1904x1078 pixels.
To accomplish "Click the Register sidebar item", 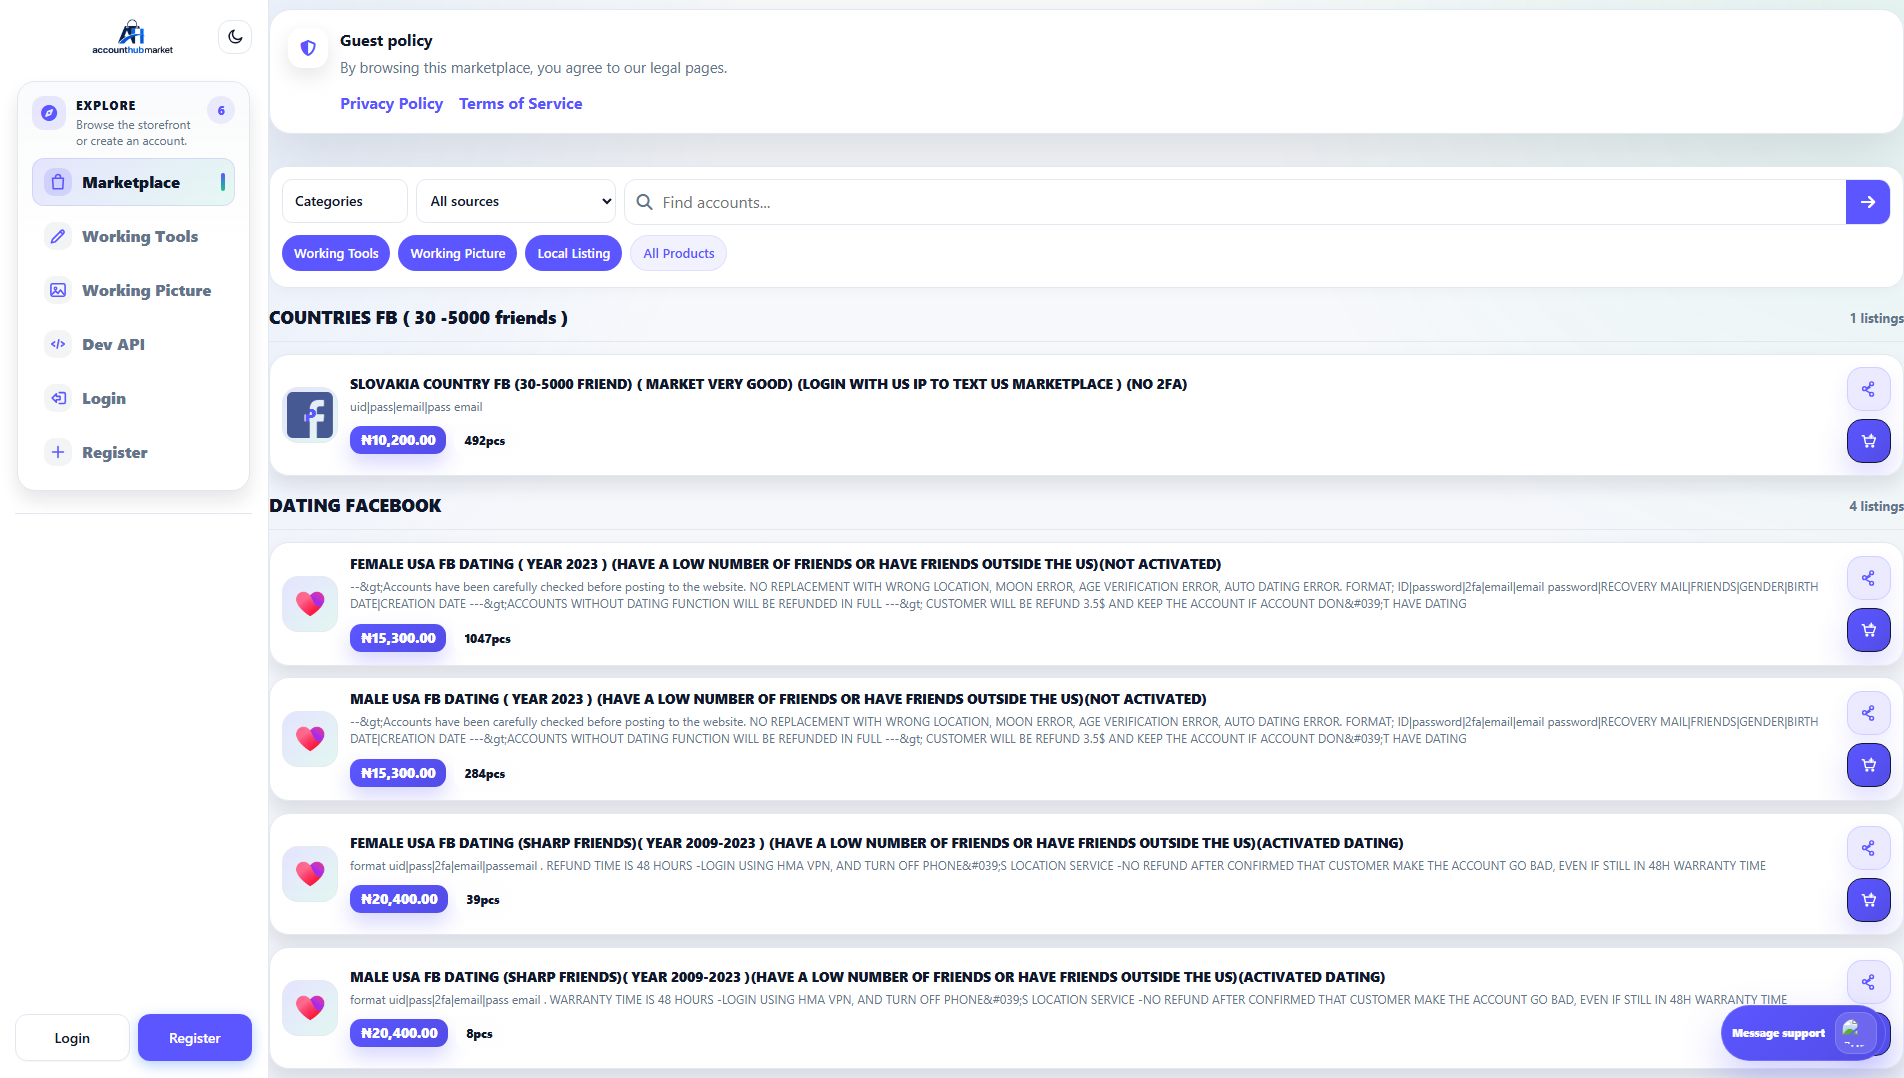I will (x=133, y=452).
